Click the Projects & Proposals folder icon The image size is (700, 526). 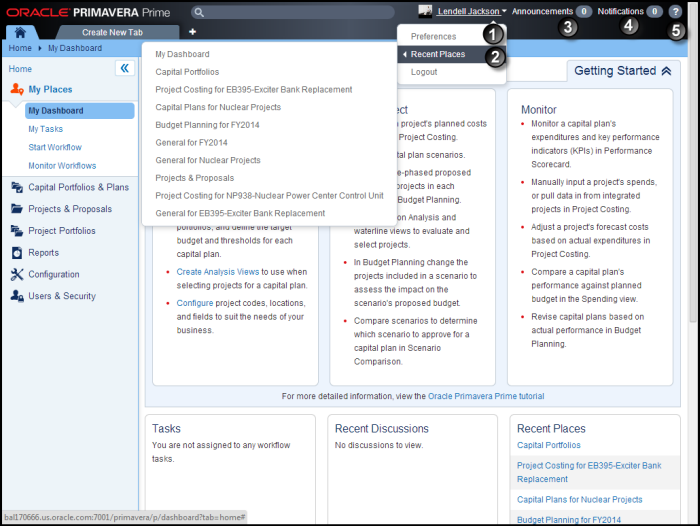17,209
